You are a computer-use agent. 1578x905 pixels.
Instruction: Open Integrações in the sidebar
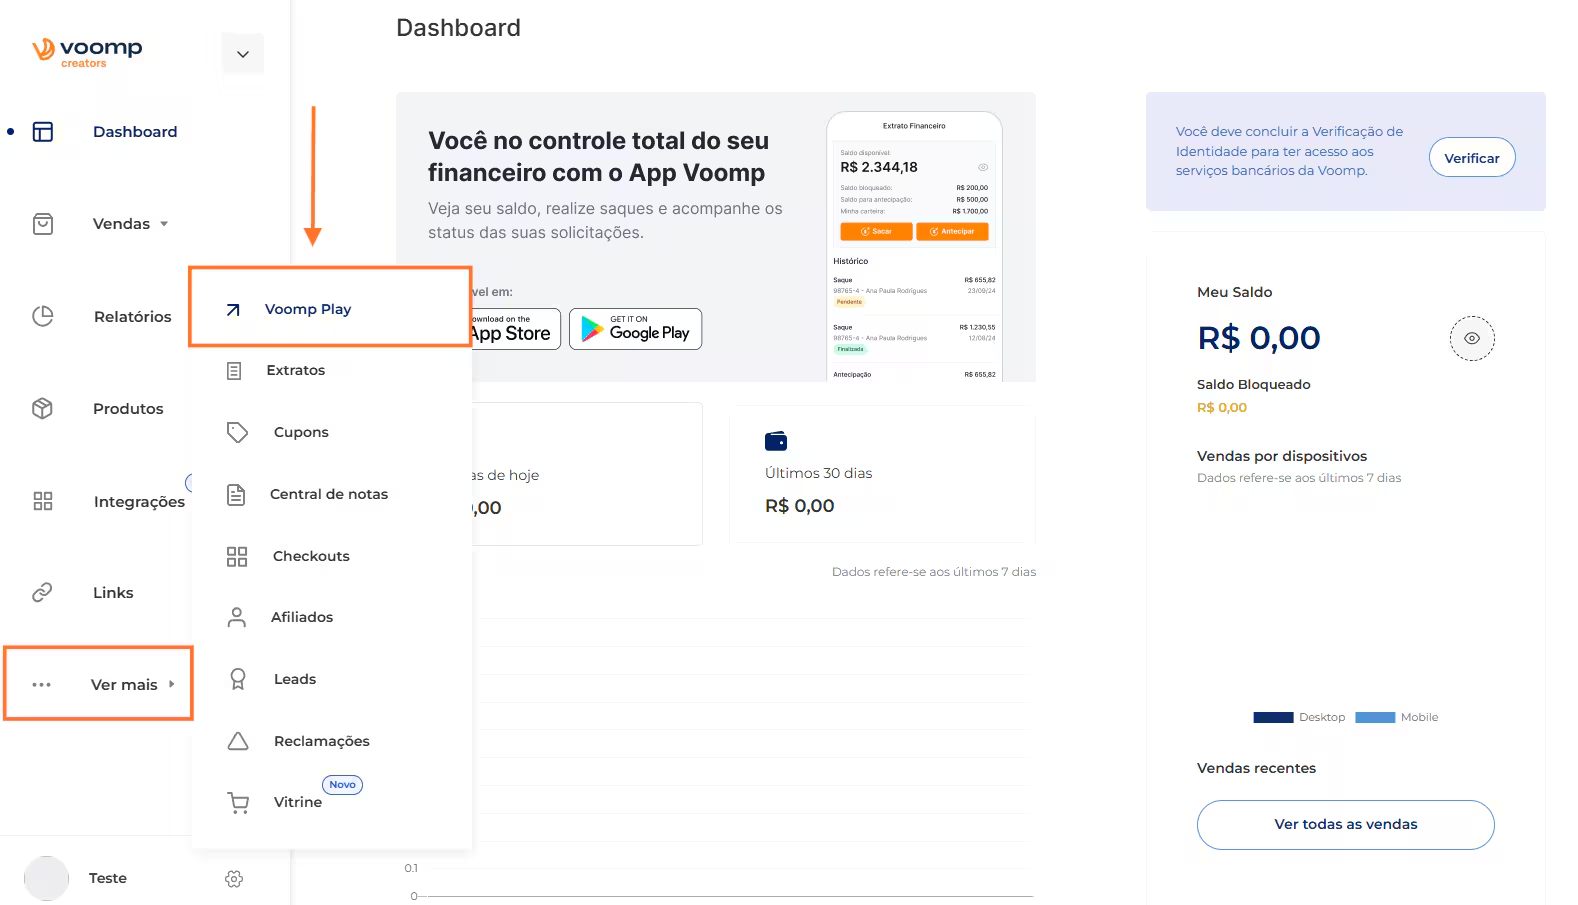tap(139, 502)
